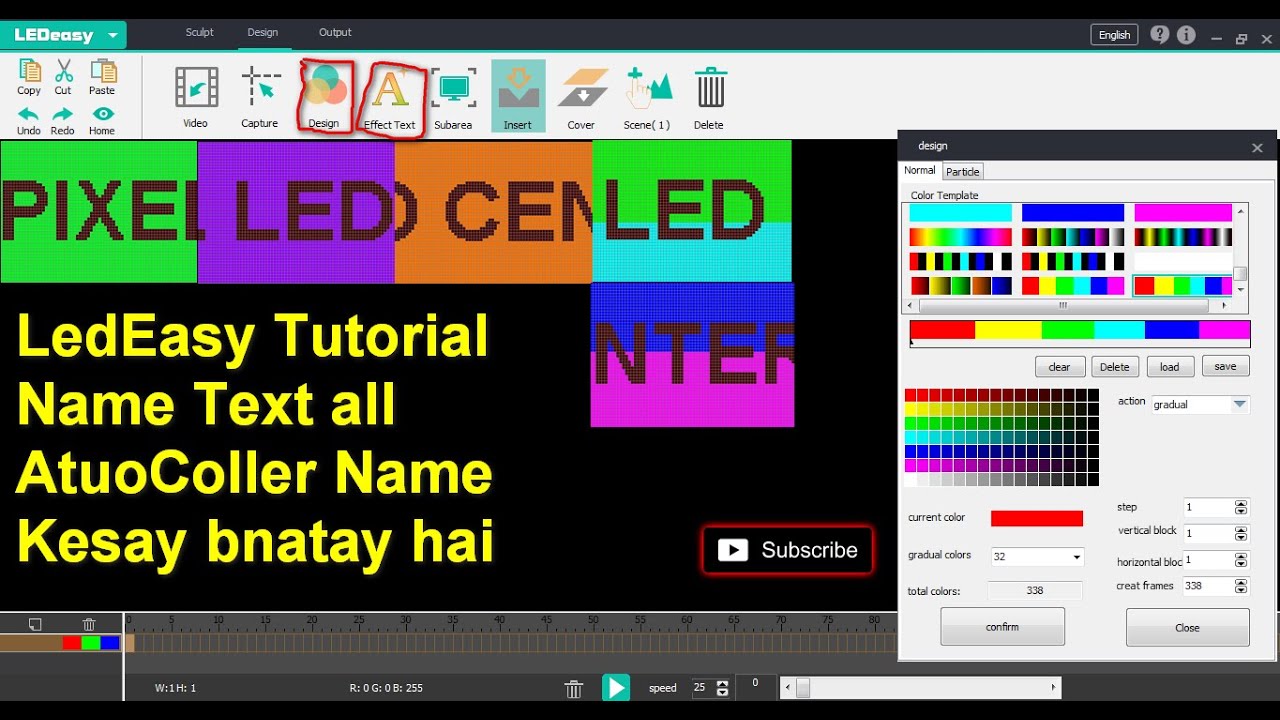
Task: Click the save button
Action: (x=1225, y=366)
